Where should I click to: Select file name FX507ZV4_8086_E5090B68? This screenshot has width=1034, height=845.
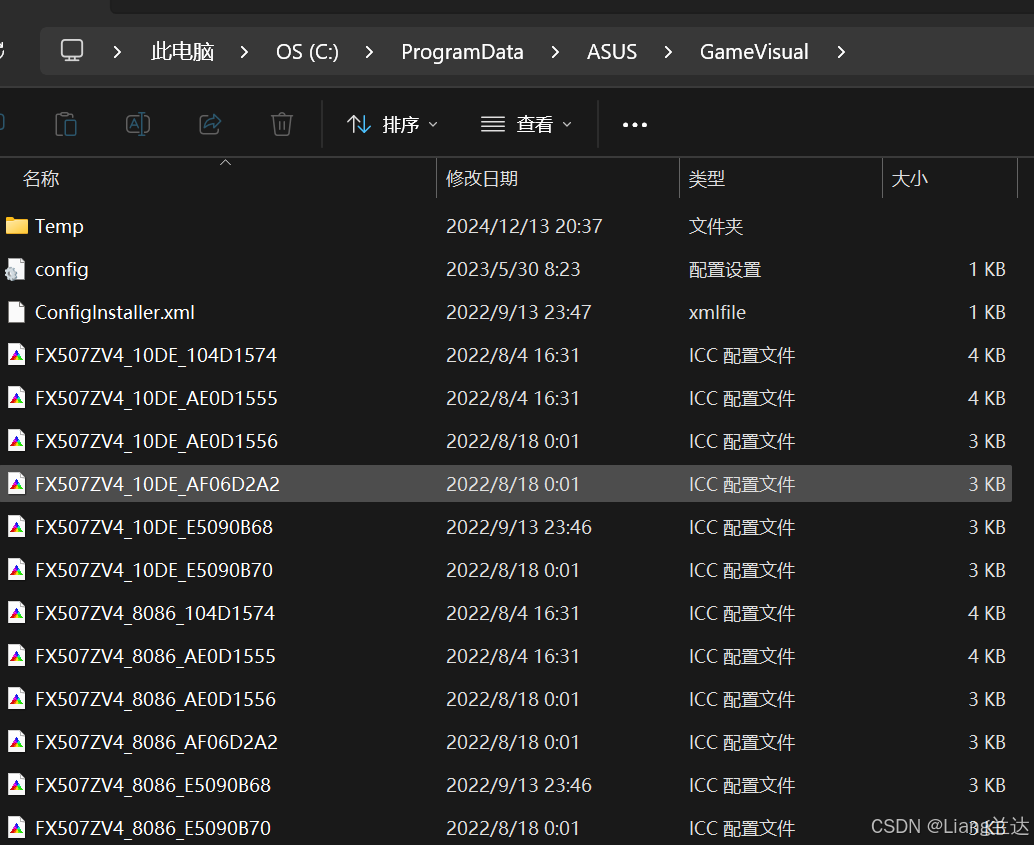153,785
